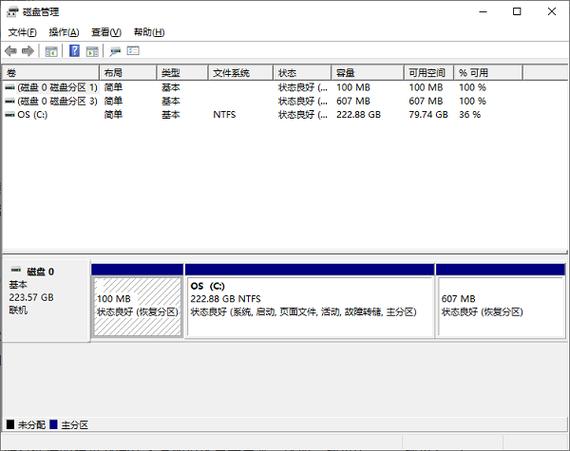570x451 pixels.
Task: Click the drive icon of OS (C:) row
Action: 10,115
